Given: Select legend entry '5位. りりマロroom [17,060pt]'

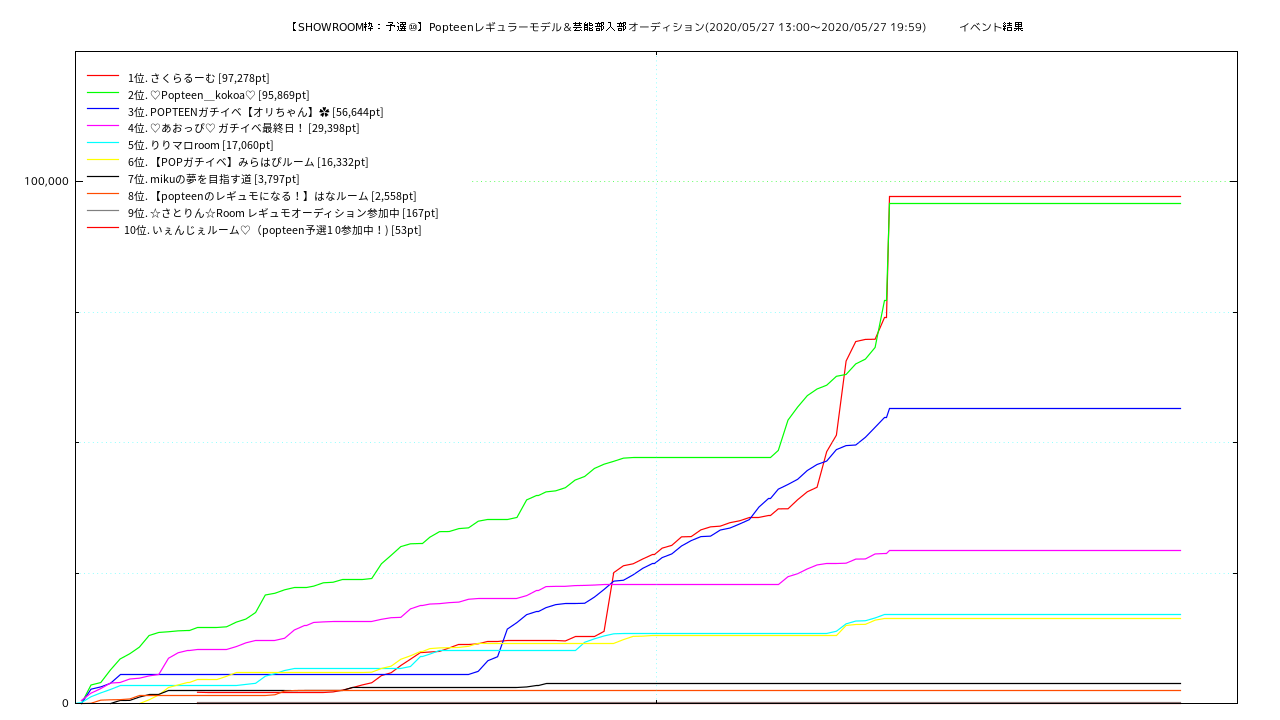Looking at the screenshot, I should (x=200, y=145).
